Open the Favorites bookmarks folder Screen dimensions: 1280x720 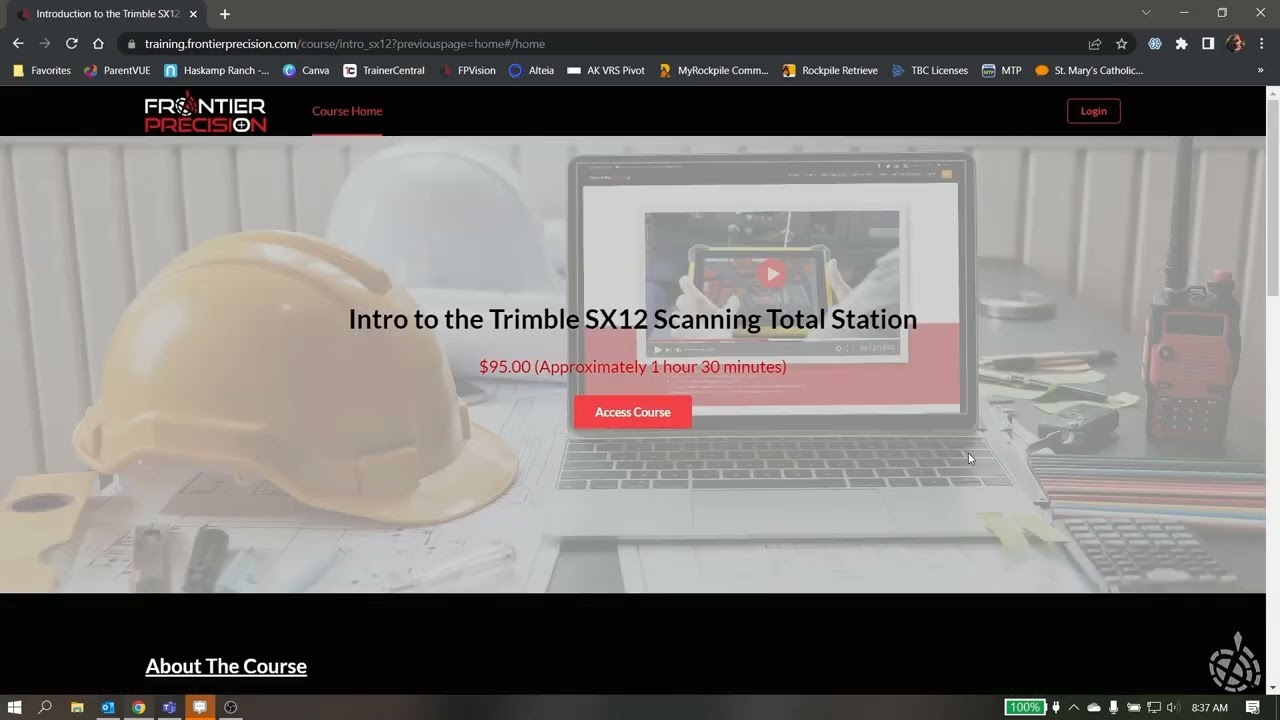point(42,71)
